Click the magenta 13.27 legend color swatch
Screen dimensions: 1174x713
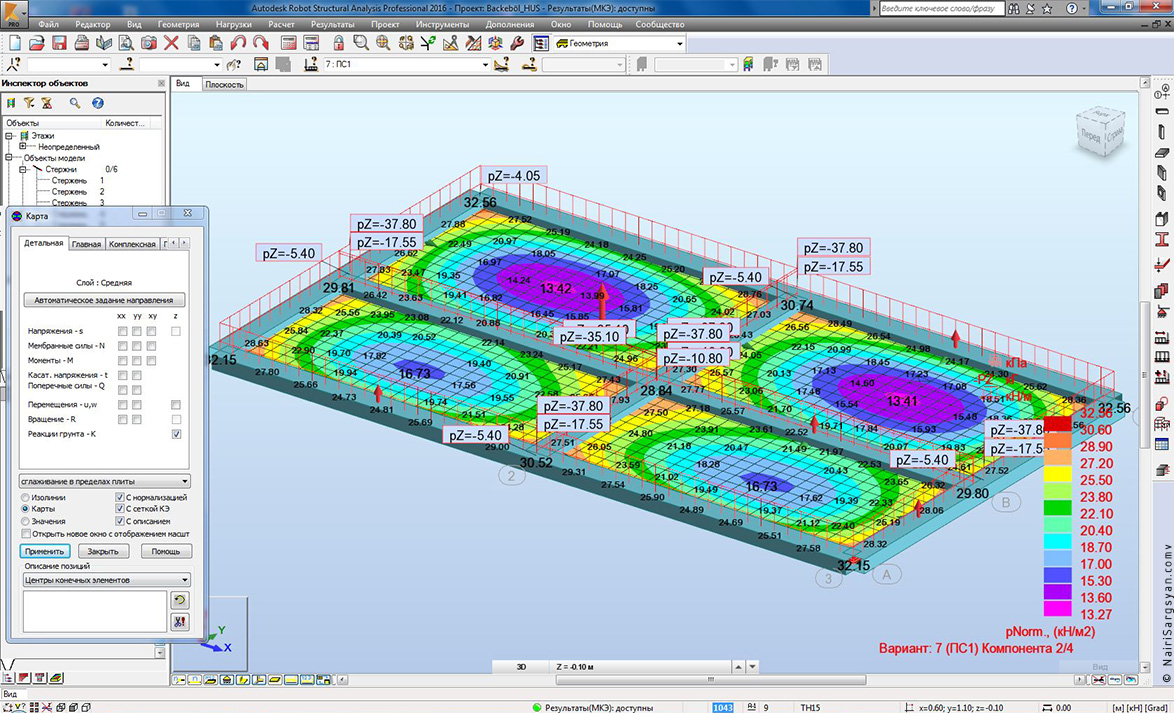(x=1057, y=607)
